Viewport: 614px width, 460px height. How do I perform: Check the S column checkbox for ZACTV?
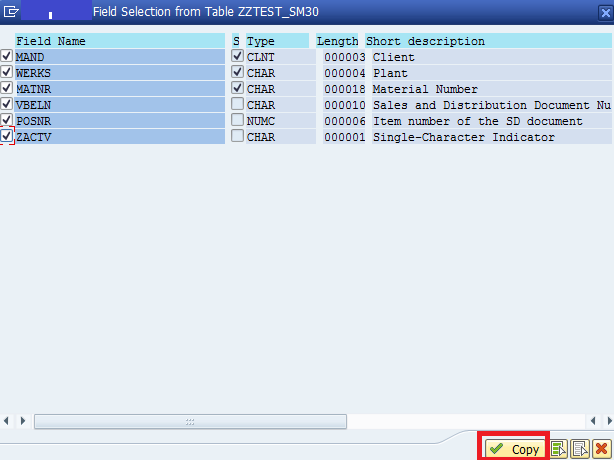pos(237,136)
